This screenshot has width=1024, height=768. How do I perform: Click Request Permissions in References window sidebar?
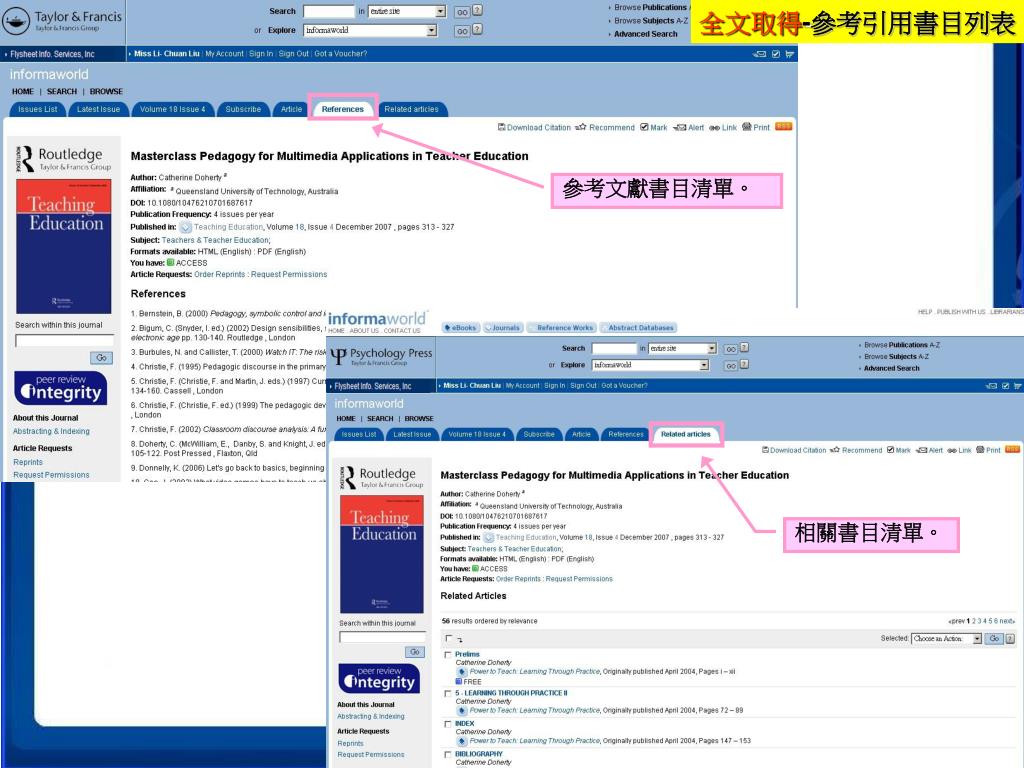pos(52,475)
